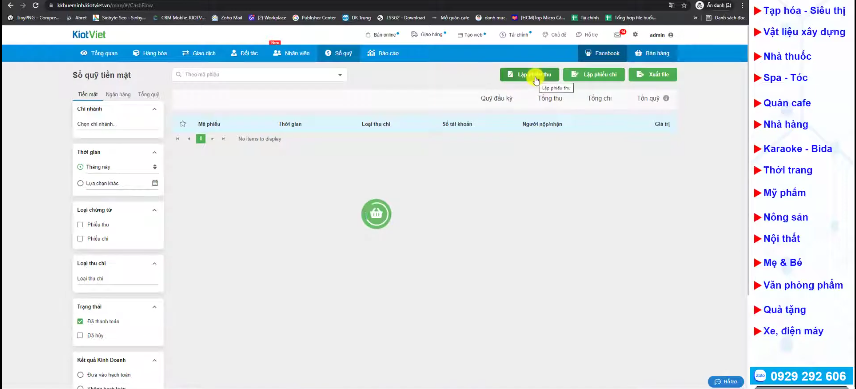Open the Tổng quan menu

[99, 53]
